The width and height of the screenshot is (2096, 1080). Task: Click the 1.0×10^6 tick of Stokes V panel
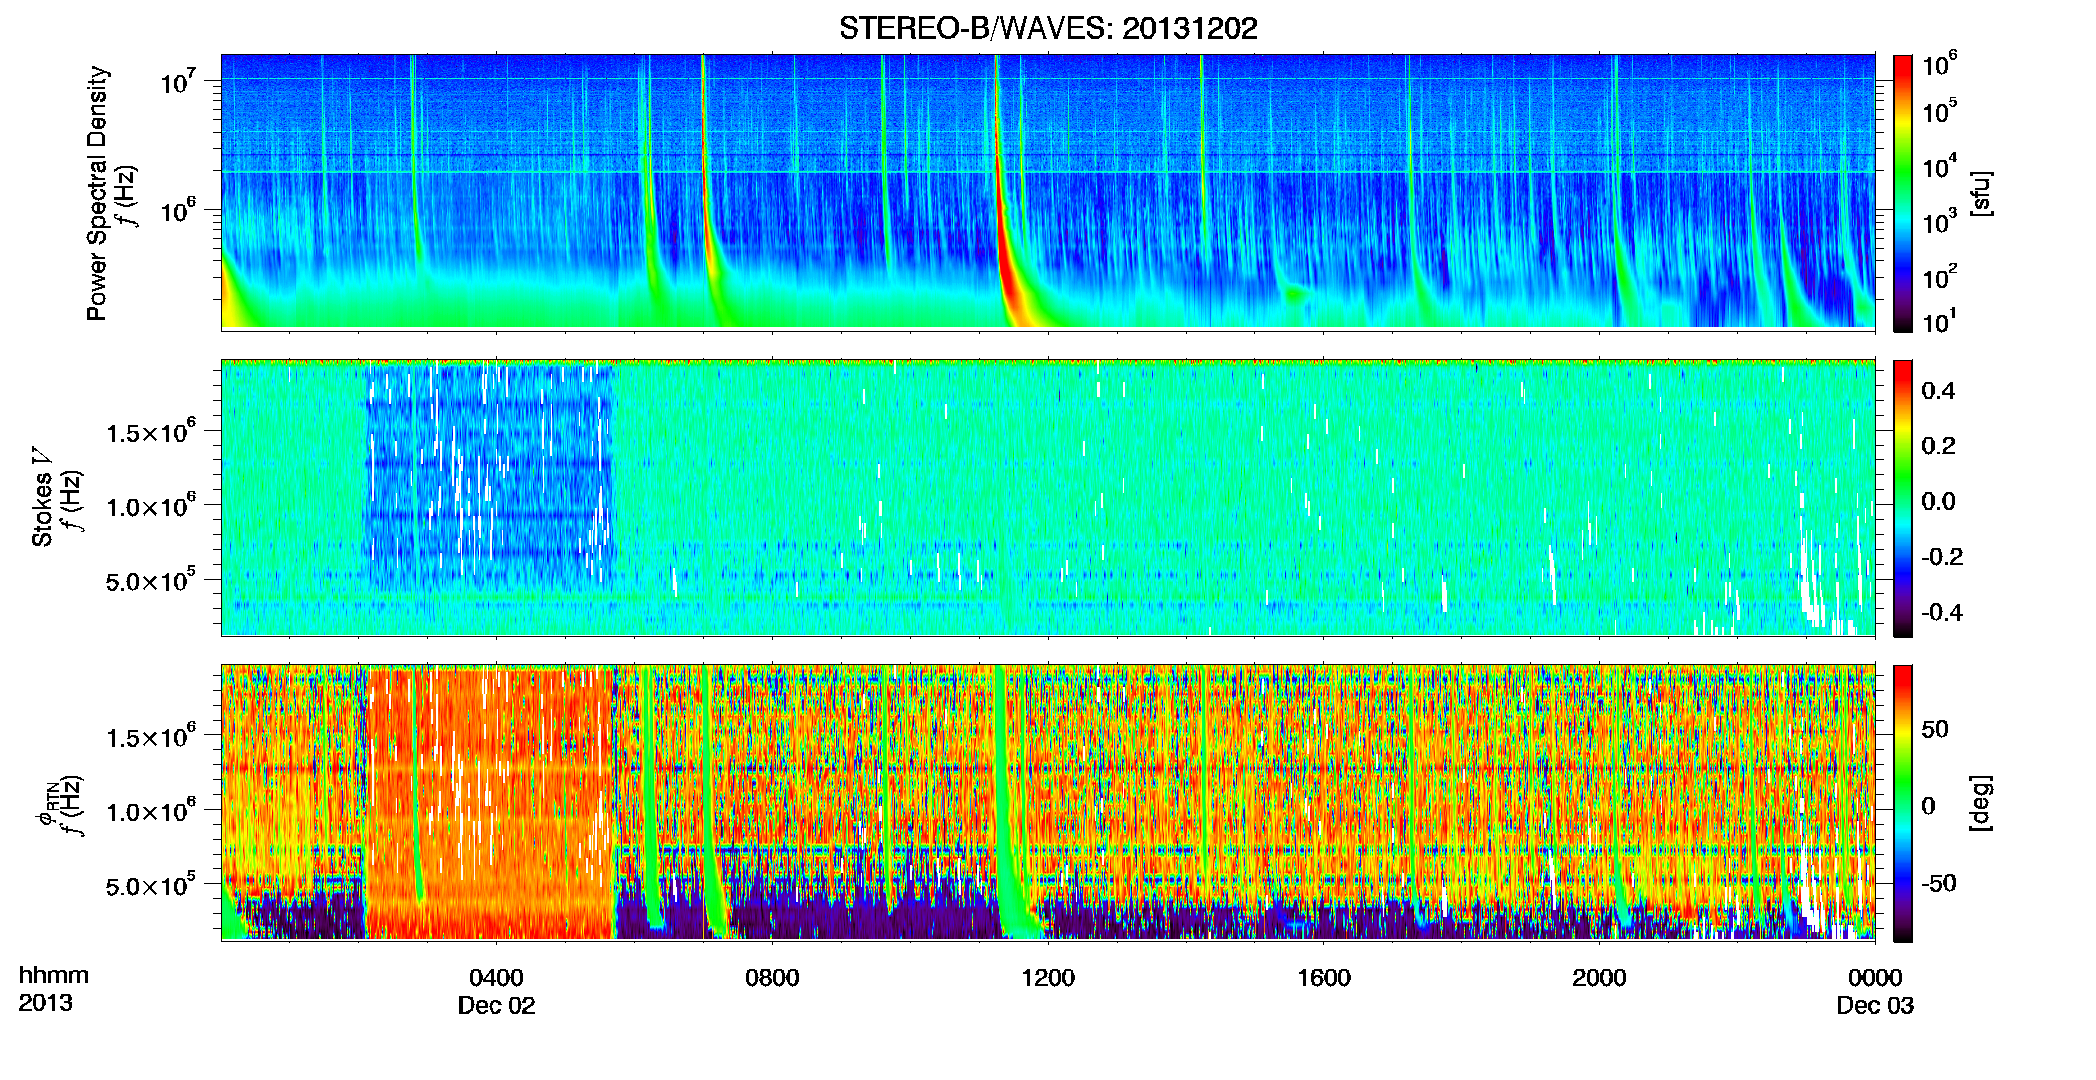pos(150,505)
